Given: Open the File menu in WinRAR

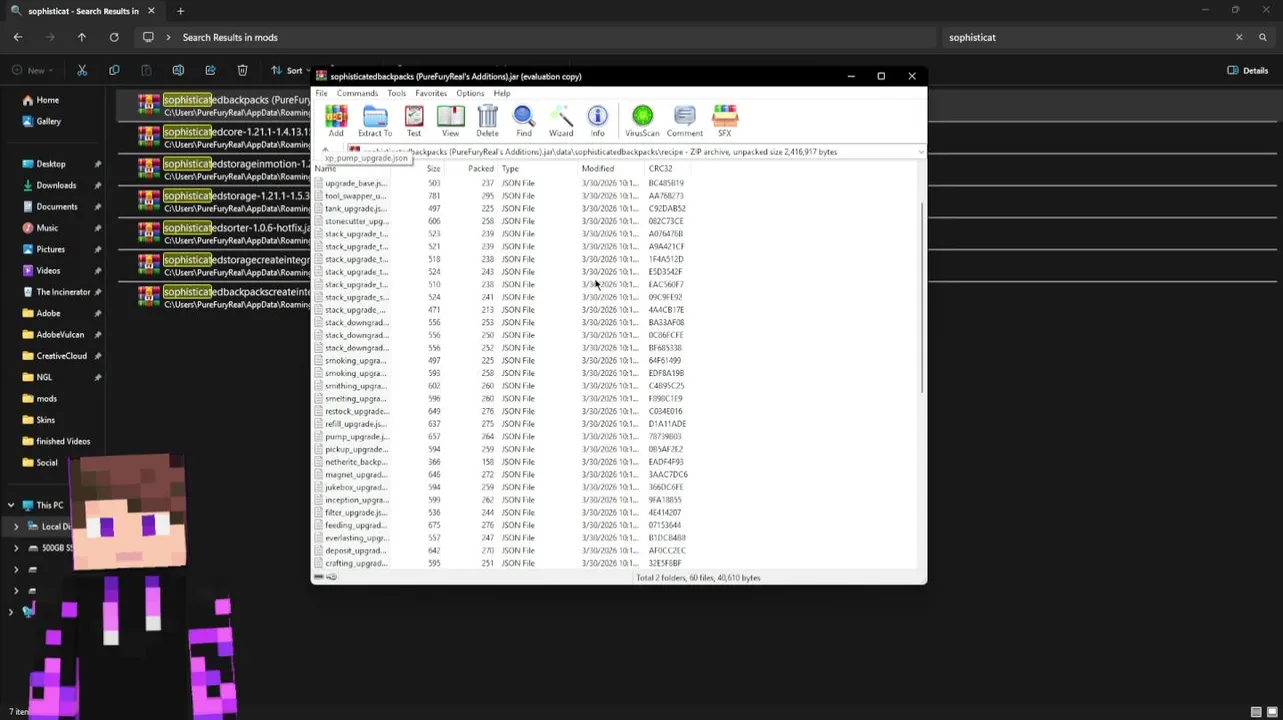Looking at the screenshot, I should [x=321, y=93].
